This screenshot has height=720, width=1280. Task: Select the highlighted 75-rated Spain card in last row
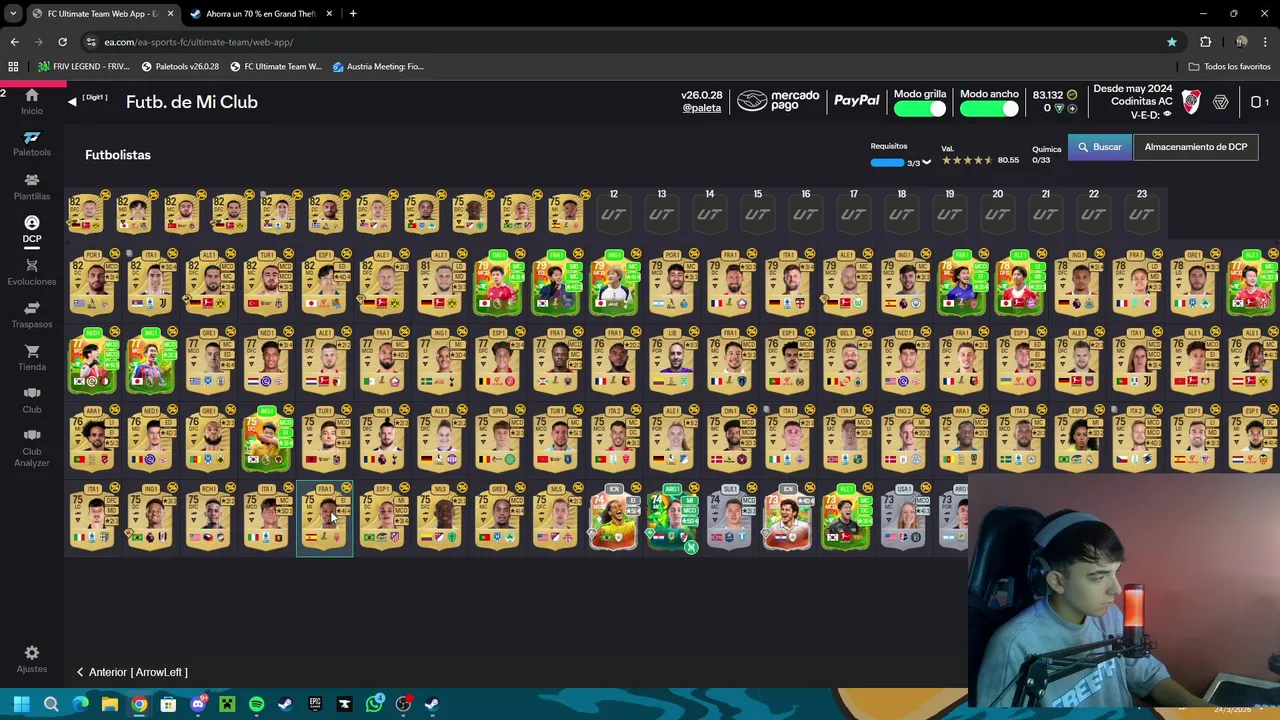pos(324,517)
